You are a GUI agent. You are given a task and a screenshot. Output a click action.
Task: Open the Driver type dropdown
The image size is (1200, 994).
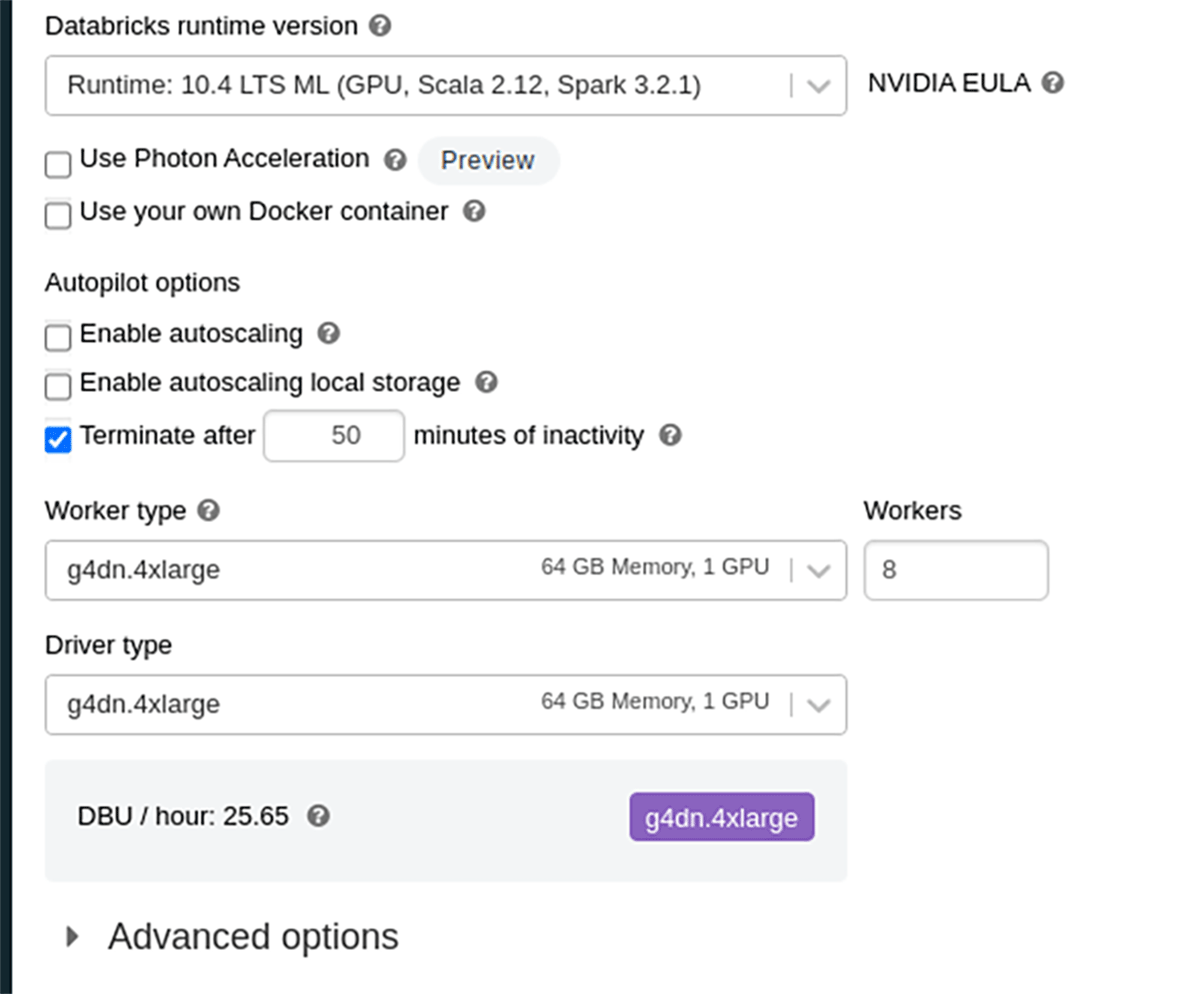coord(445,704)
